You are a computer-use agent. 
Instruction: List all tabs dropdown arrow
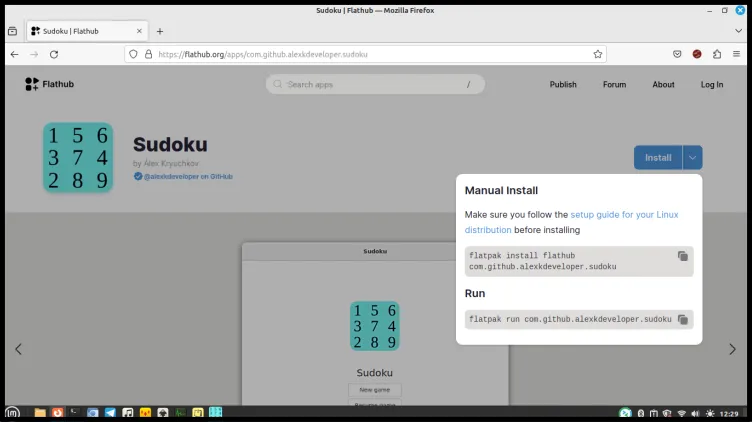point(738,31)
